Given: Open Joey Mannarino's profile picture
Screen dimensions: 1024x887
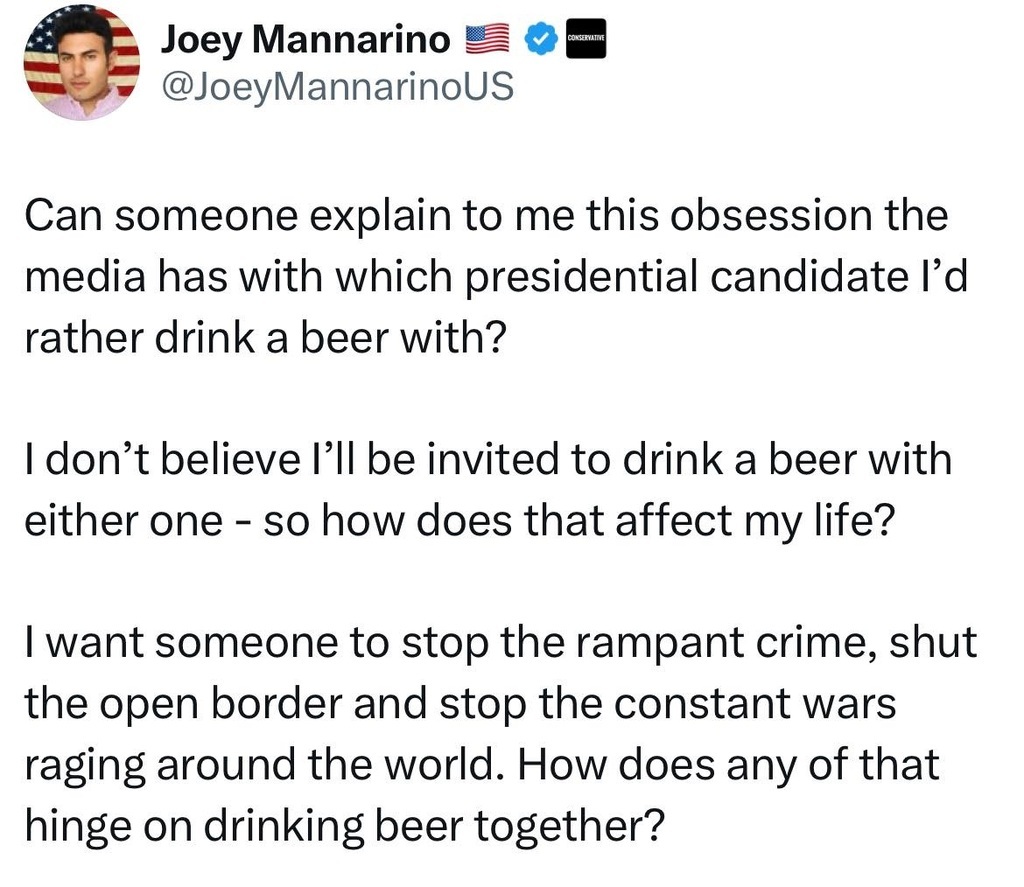Looking at the screenshot, I should 82,62.
